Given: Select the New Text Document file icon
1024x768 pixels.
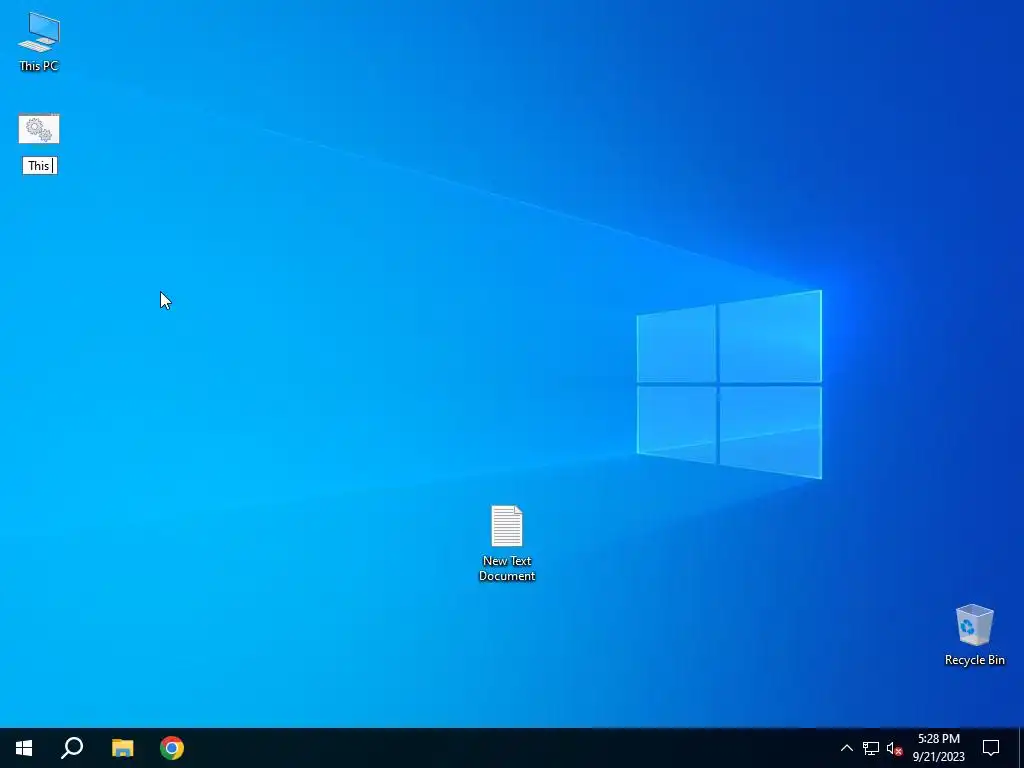Looking at the screenshot, I should point(507,526).
